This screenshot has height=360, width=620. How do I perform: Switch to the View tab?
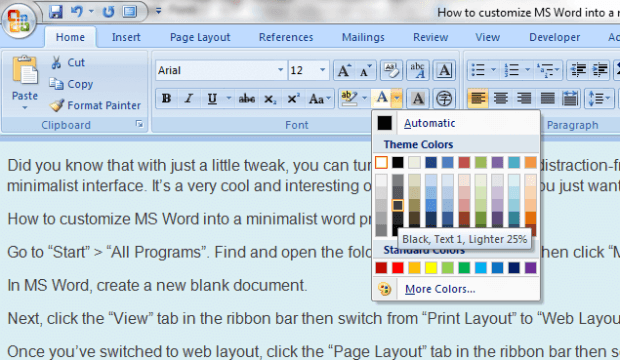tap(487, 37)
